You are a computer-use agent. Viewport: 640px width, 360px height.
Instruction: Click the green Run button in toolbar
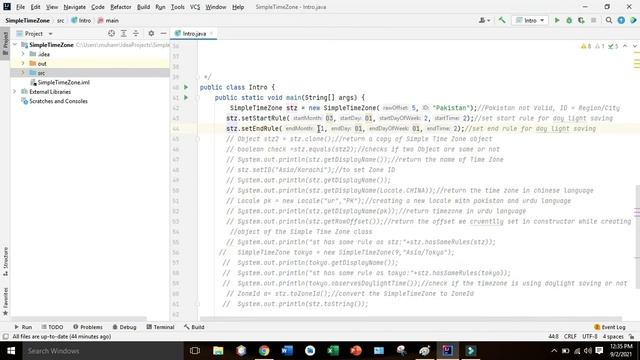tap(557, 20)
